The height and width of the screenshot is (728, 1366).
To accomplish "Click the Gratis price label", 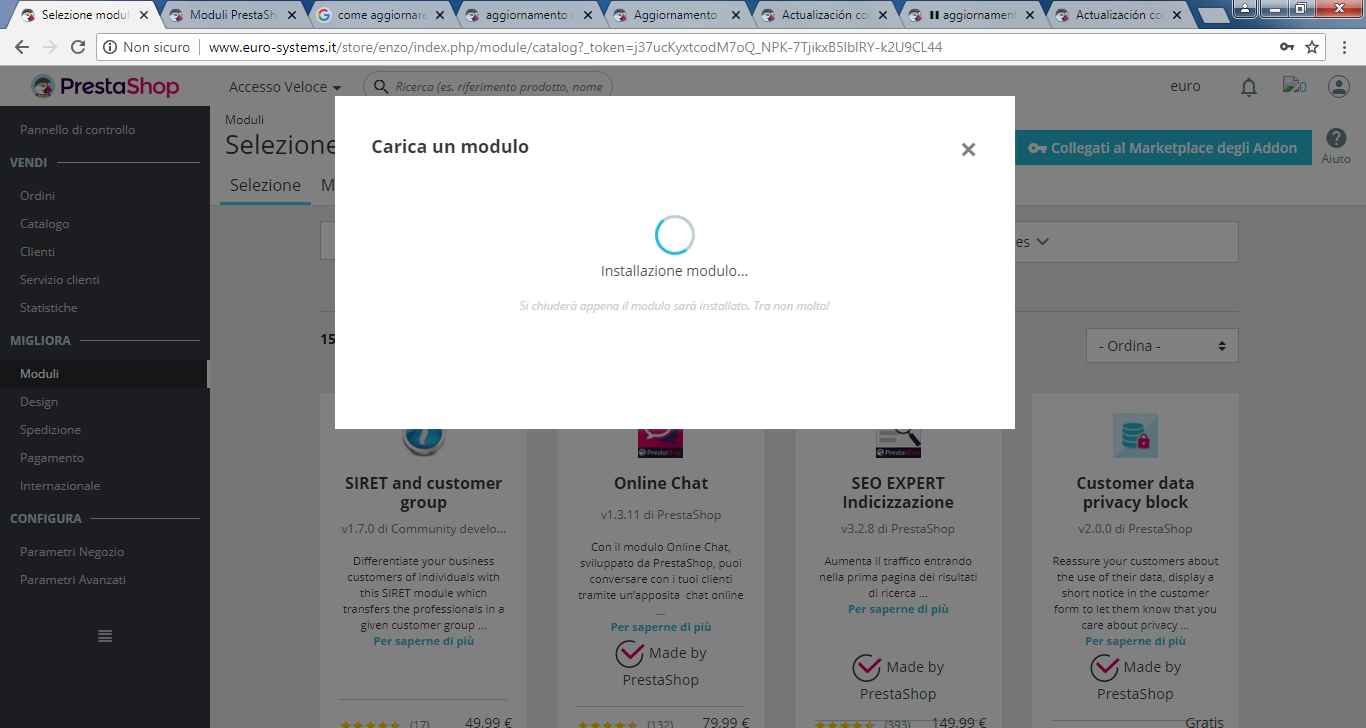I will (1204, 722).
